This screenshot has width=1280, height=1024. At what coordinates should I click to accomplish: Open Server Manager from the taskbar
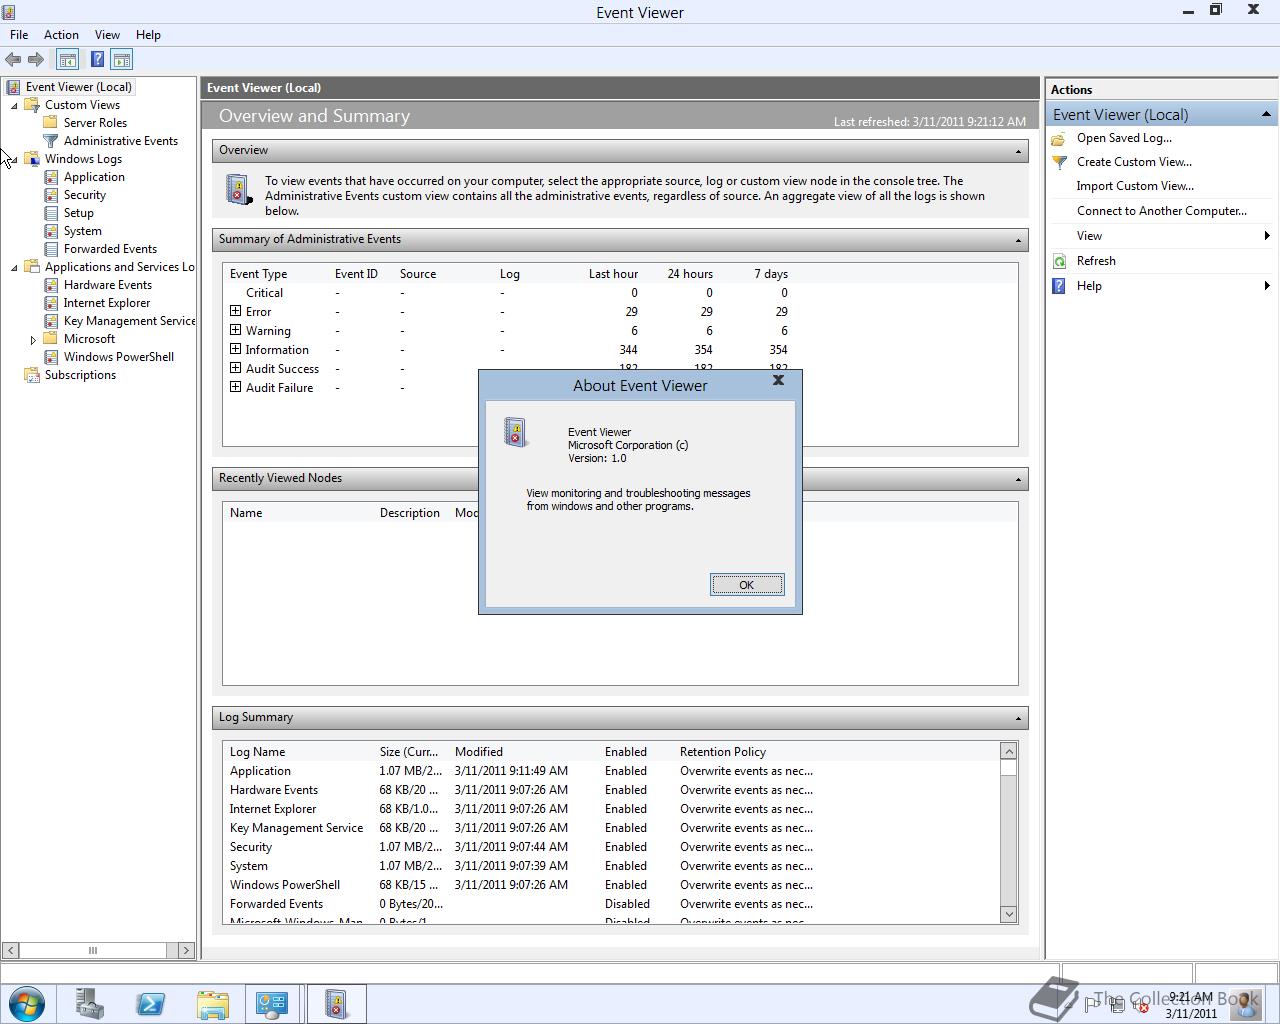coord(89,1004)
